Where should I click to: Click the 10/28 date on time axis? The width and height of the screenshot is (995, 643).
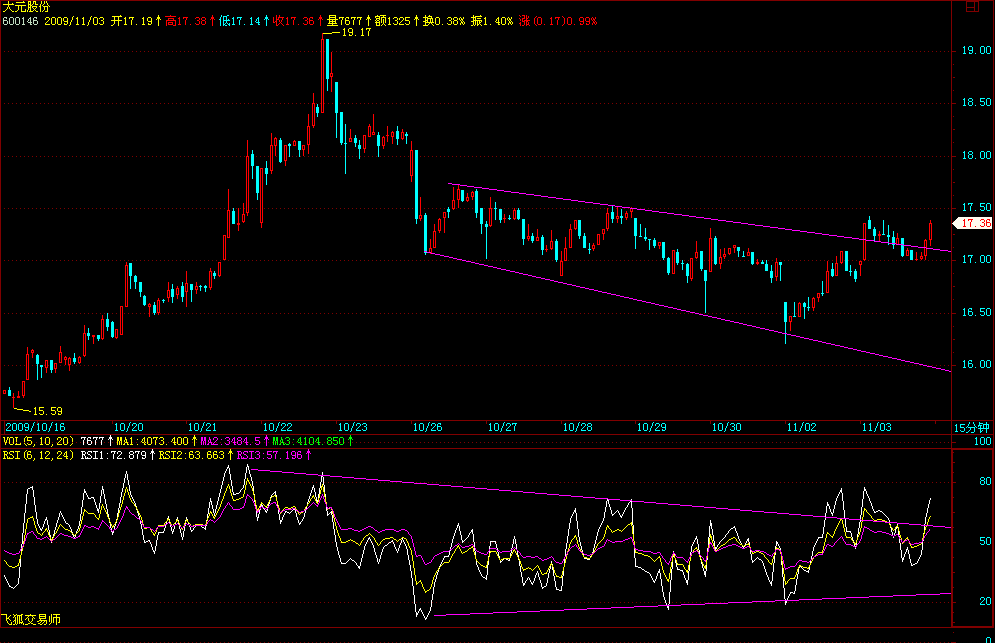pyautogui.click(x=577, y=427)
